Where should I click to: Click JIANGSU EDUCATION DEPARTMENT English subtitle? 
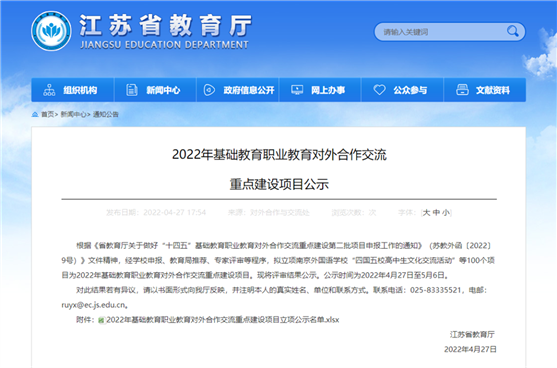[x=164, y=45]
